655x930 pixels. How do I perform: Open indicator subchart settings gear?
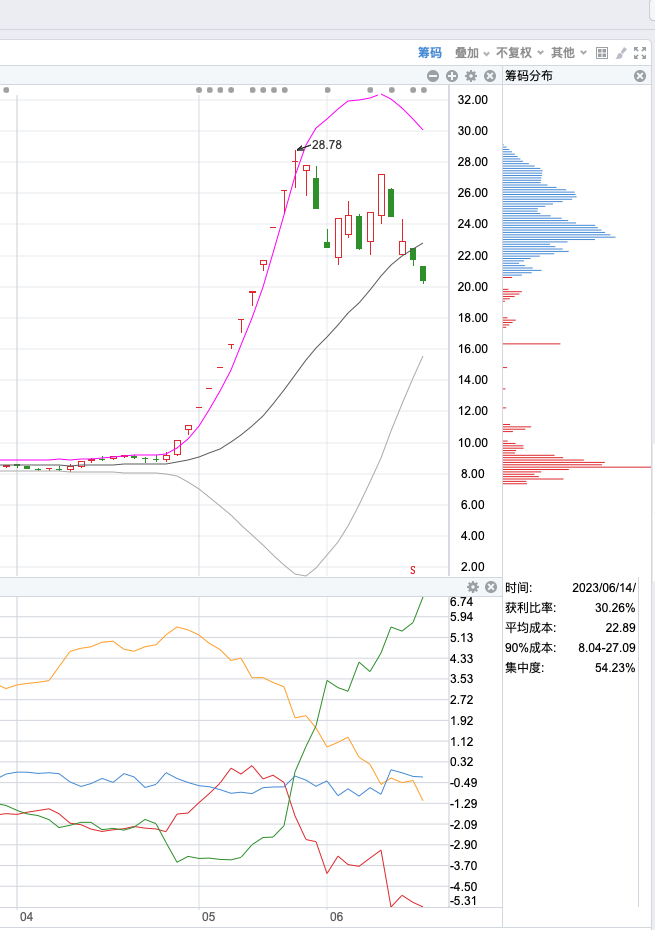(x=473, y=587)
